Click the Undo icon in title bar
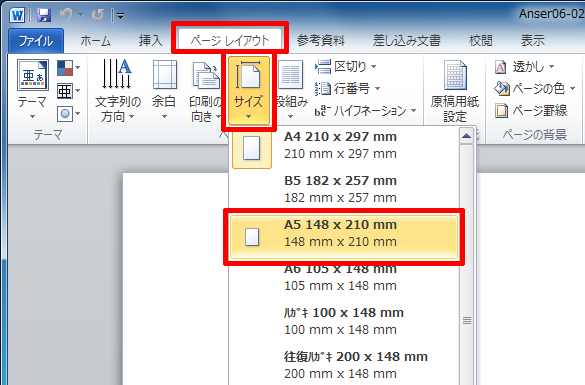Viewport: 585px width, 385px height. pyautogui.click(x=66, y=15)
